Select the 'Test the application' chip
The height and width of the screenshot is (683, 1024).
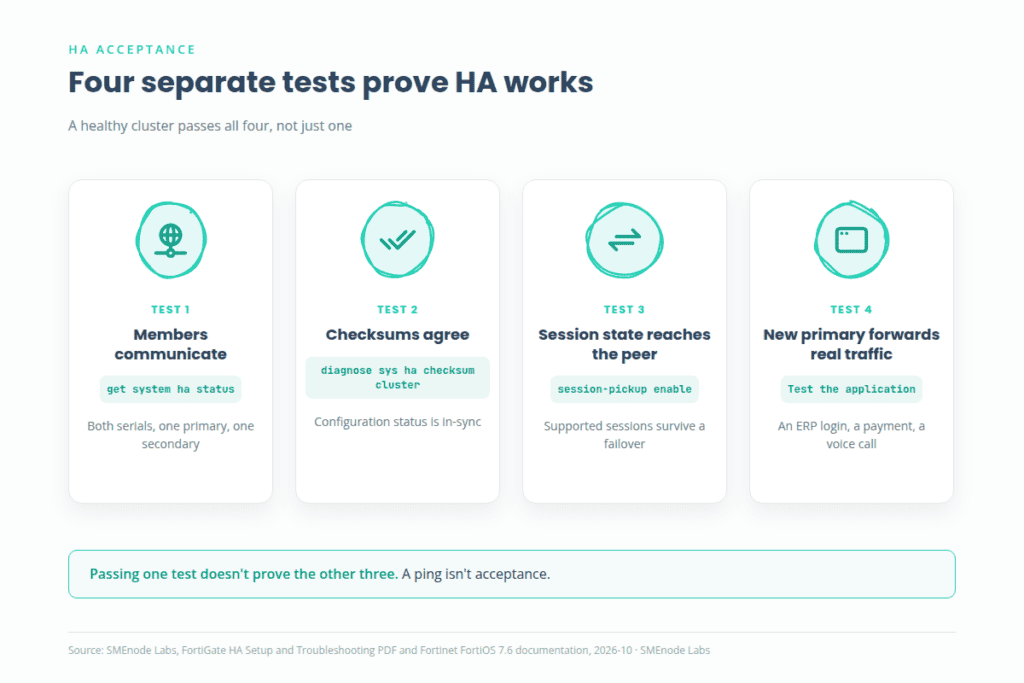852,389
